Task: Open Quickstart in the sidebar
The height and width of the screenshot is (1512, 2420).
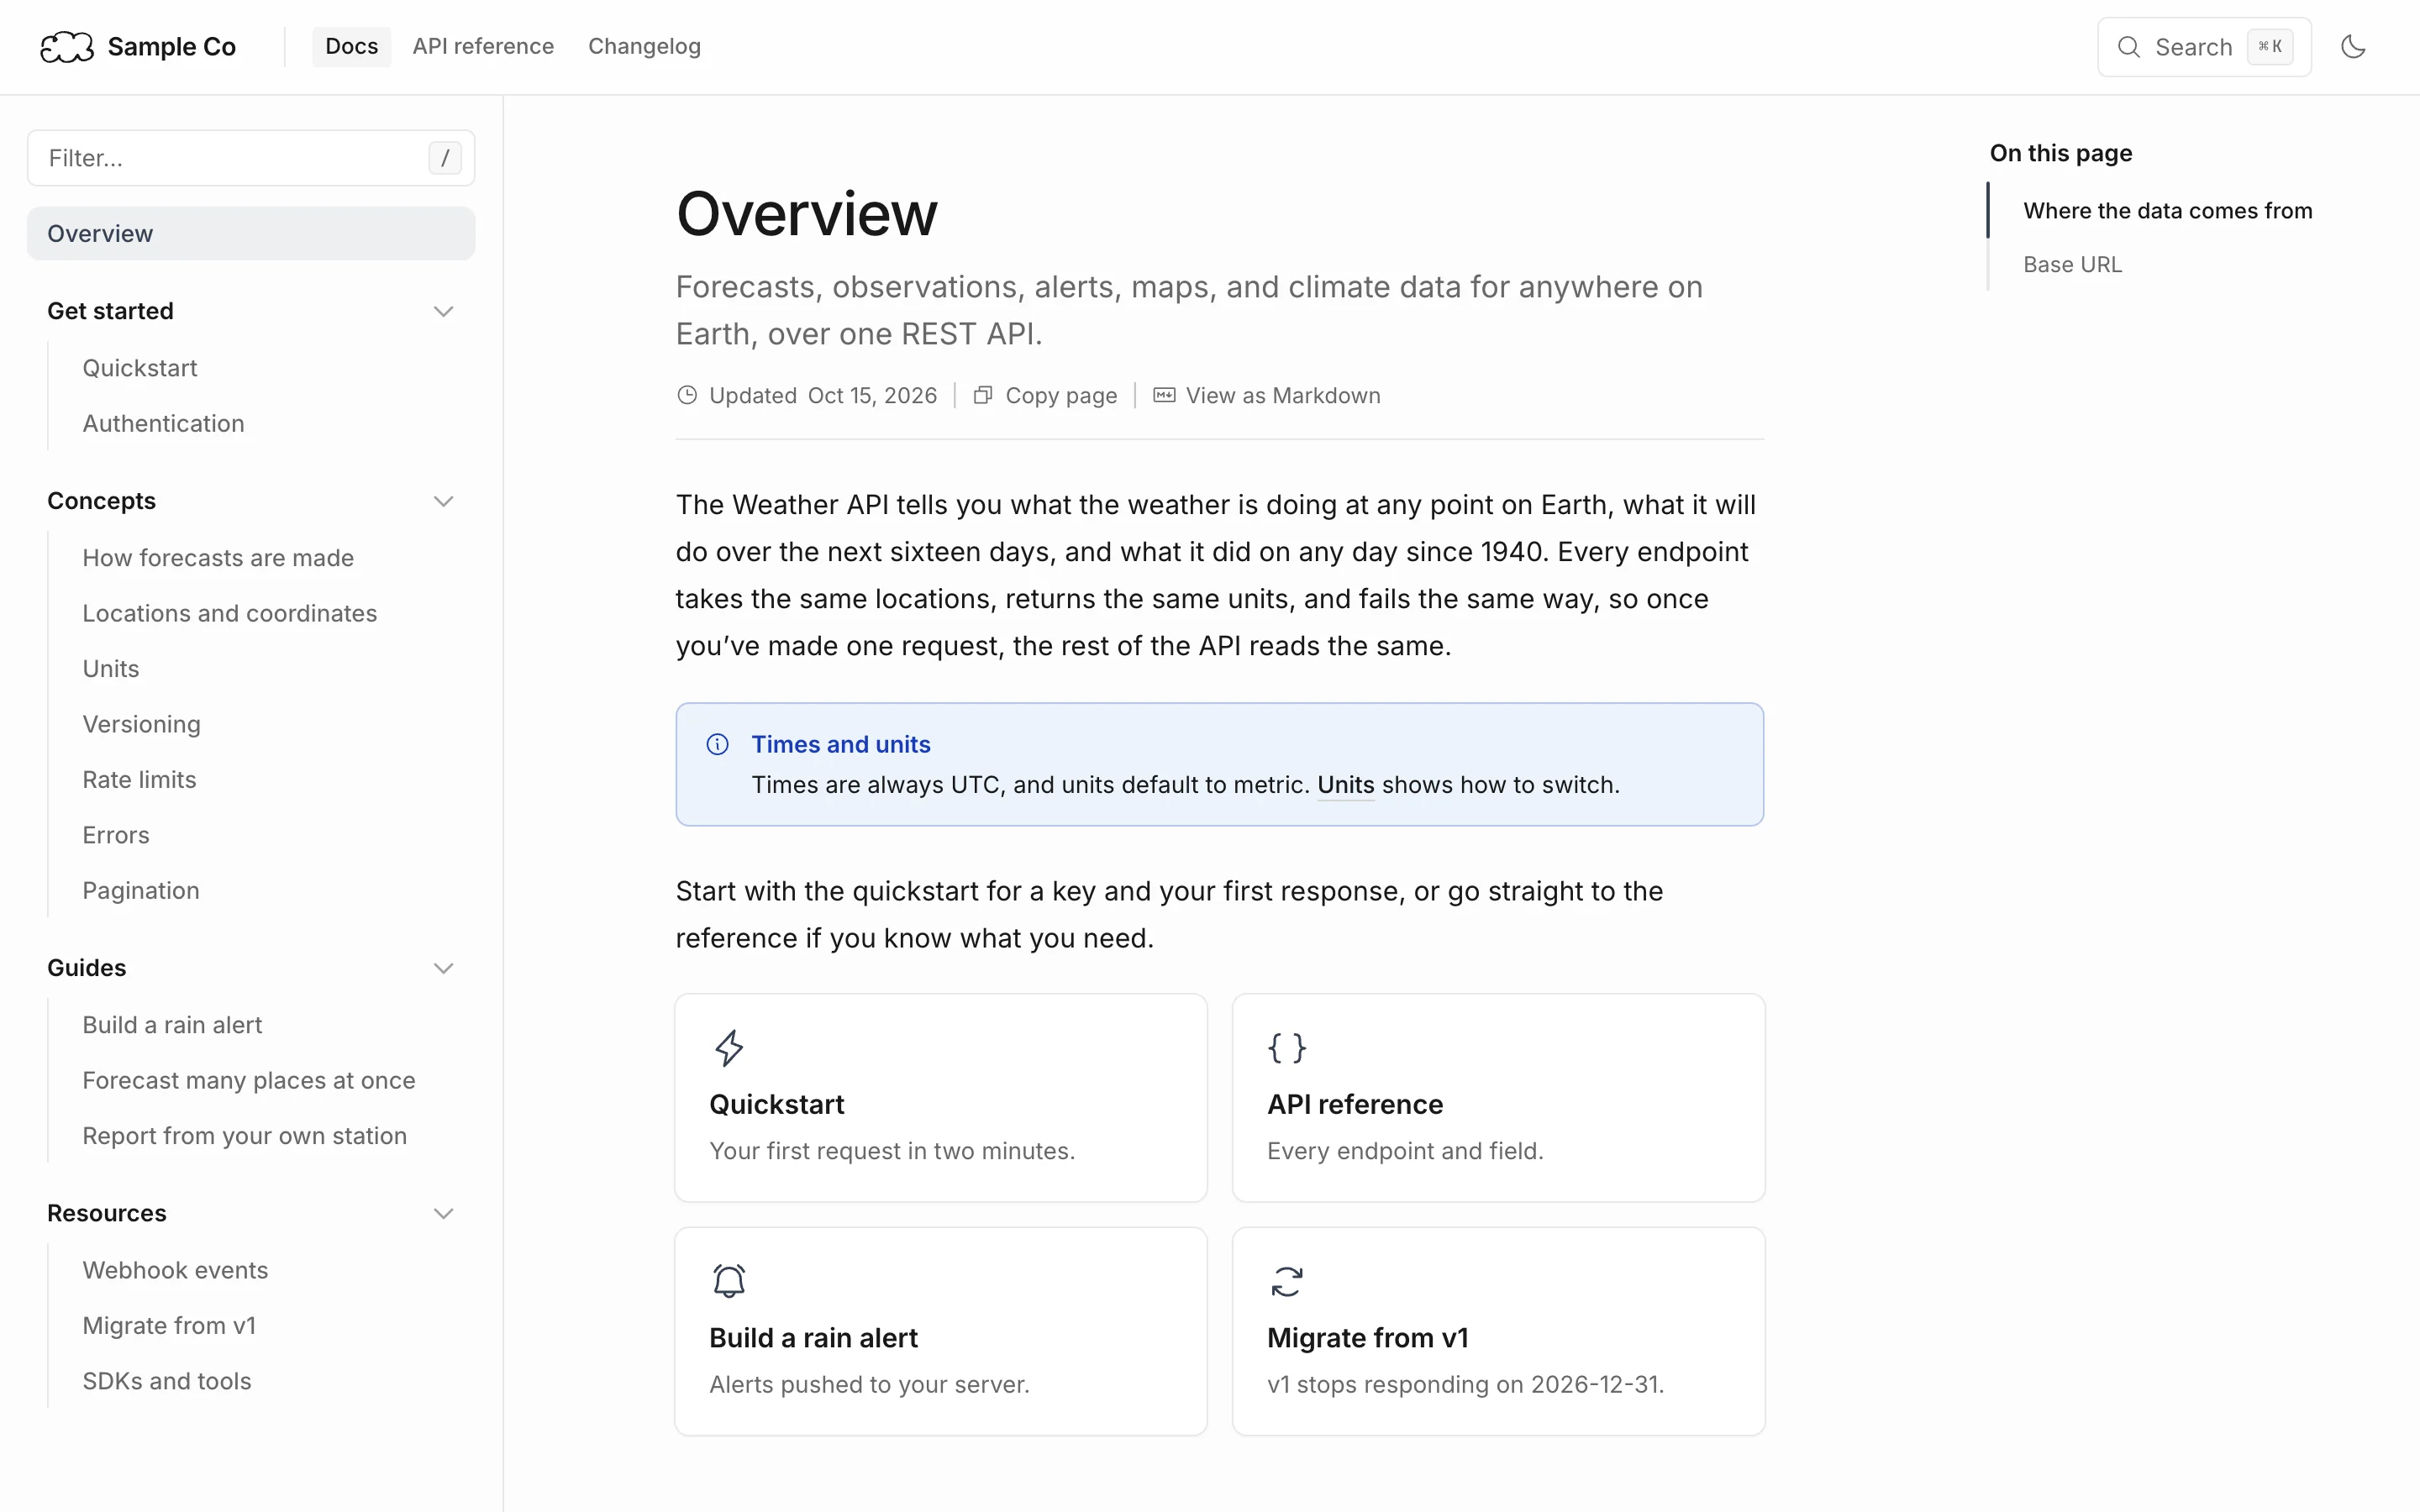Action: pyautogui.click(x=140, y=368)
